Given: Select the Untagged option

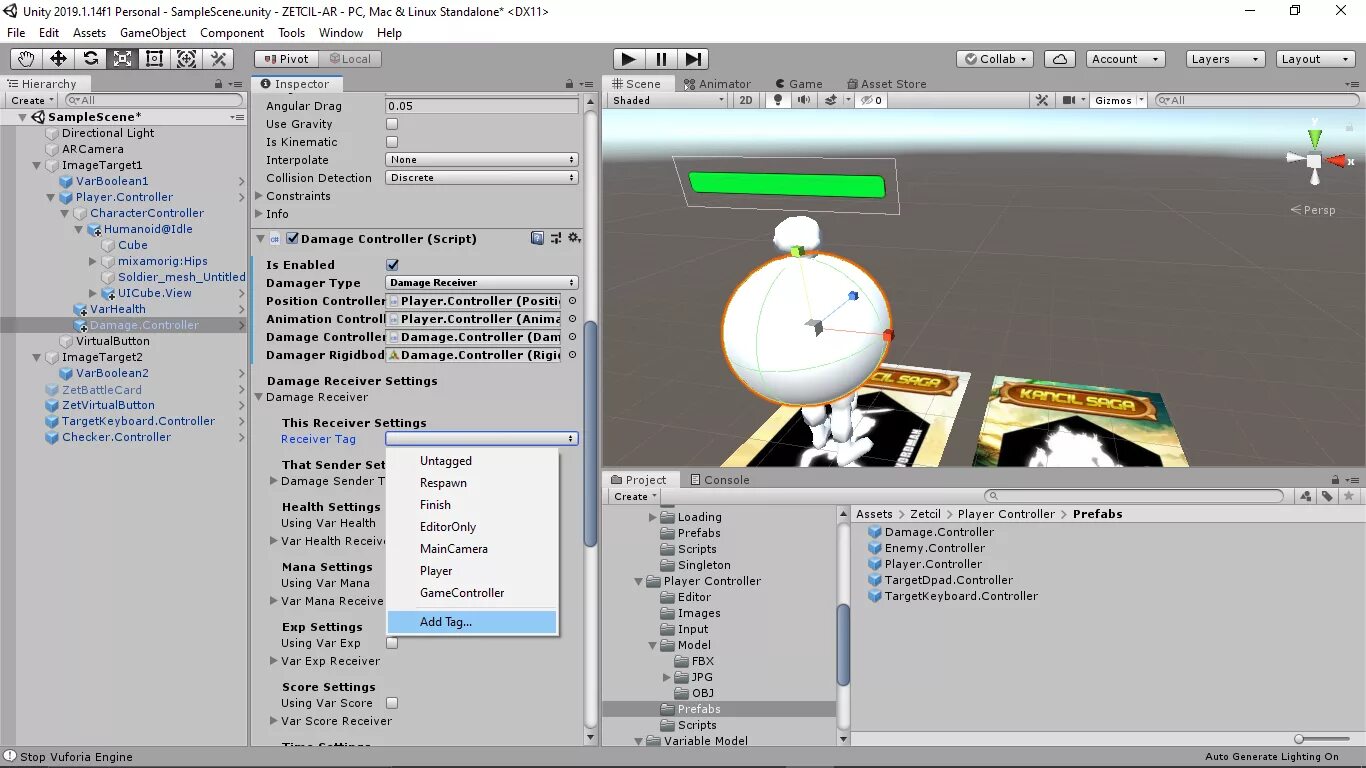Looking at the screenshot, I should (x=472, y=461).
